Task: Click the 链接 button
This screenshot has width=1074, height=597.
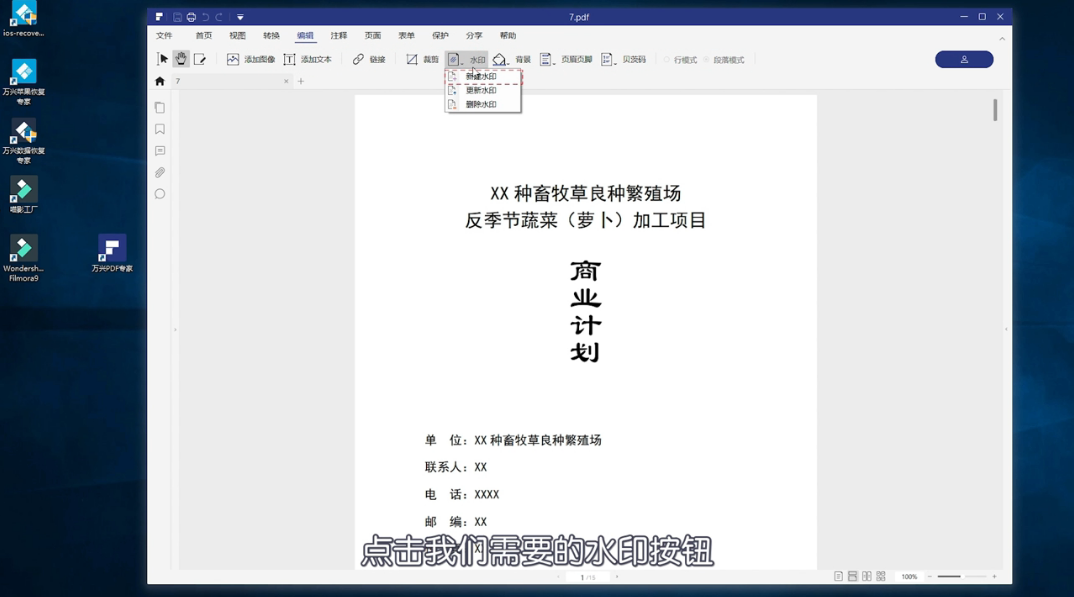Action: tap(370, 59)
